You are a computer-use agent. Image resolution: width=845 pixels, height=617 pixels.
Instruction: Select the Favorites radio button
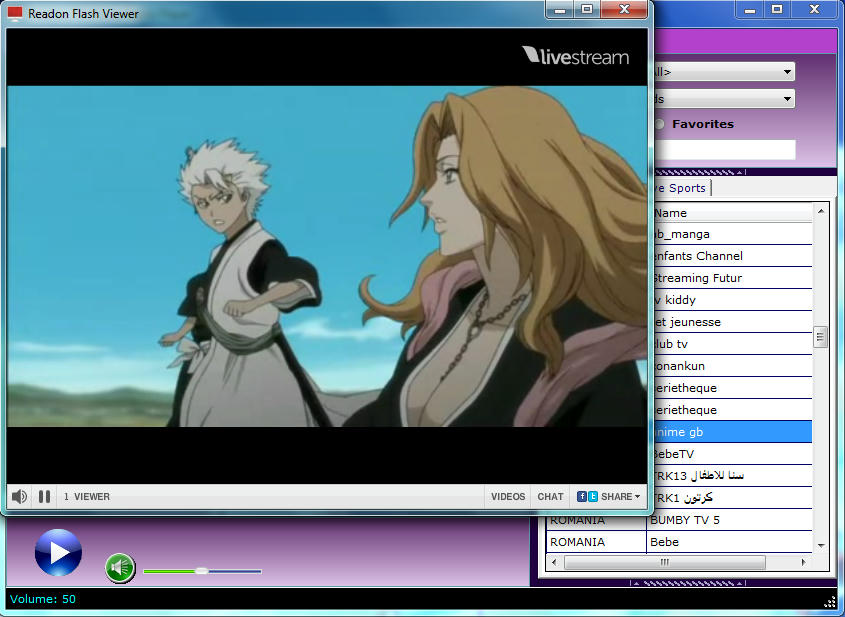pyautogui.click(x=659, y=124)
